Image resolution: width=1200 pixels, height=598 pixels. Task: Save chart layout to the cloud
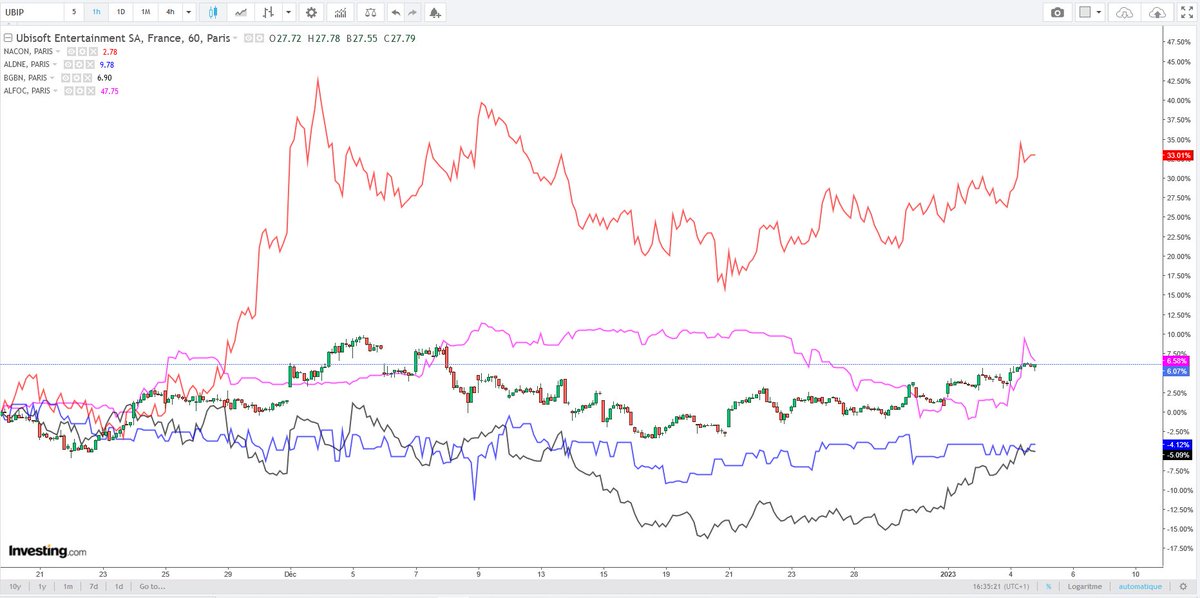(x=1156, y=12)
